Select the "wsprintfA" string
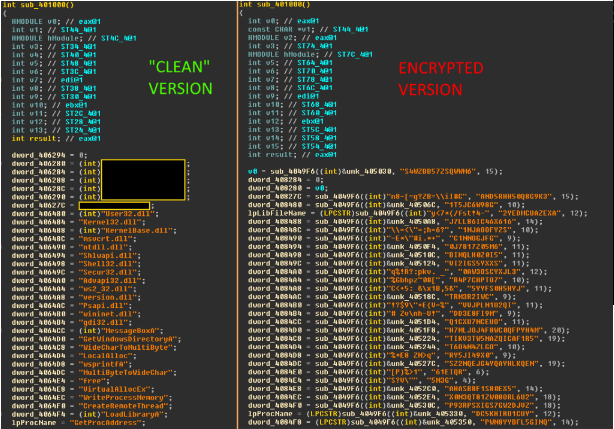The height and width of the screenshot is (429, 614). [105, 364]
